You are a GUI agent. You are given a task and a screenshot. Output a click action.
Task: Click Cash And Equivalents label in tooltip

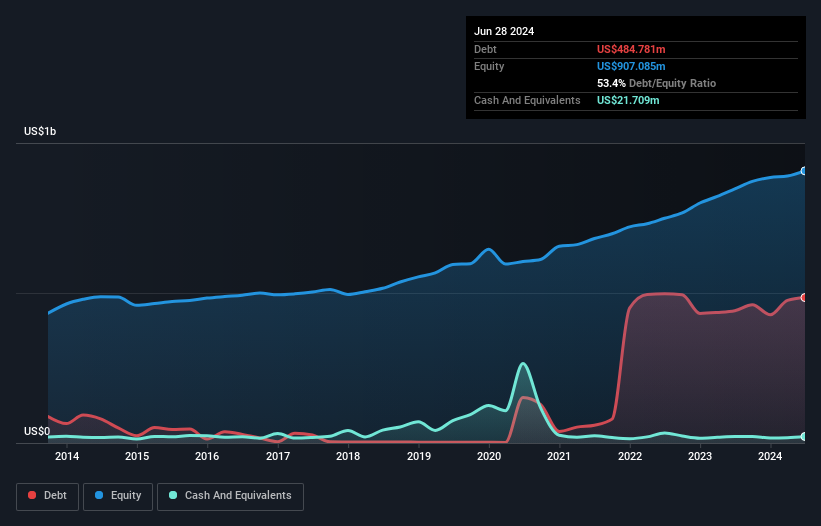(527, 100)
